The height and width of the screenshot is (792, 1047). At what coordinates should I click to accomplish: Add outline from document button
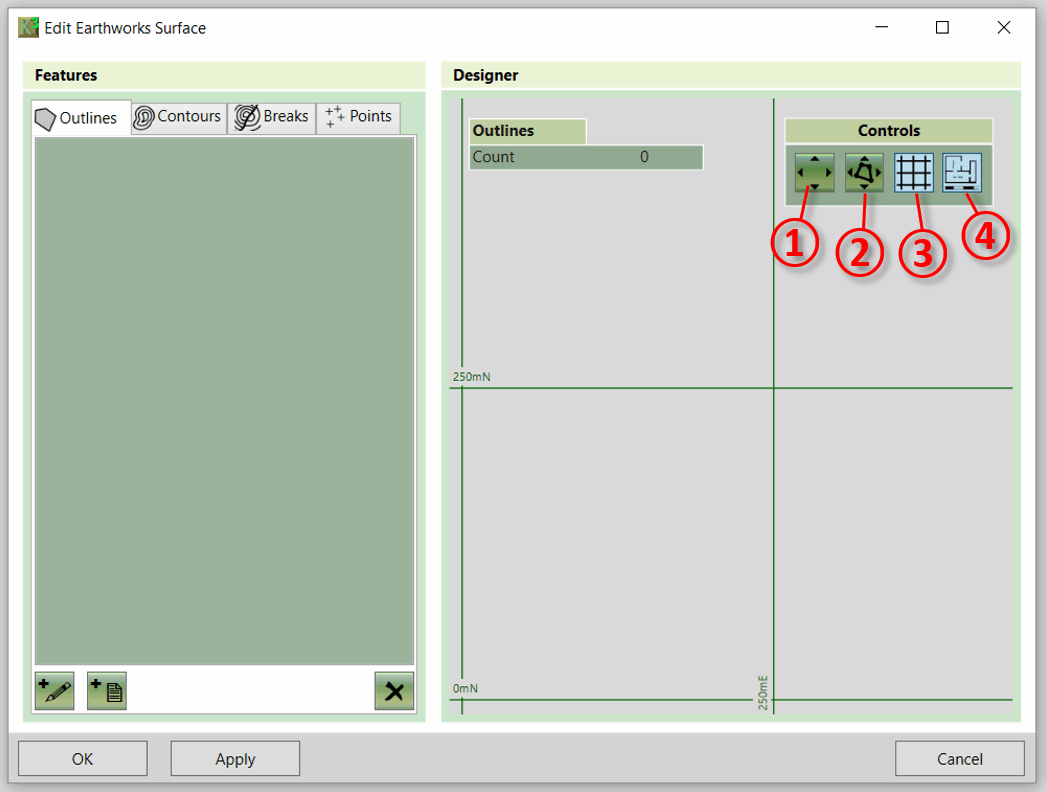tap(107, 691)
